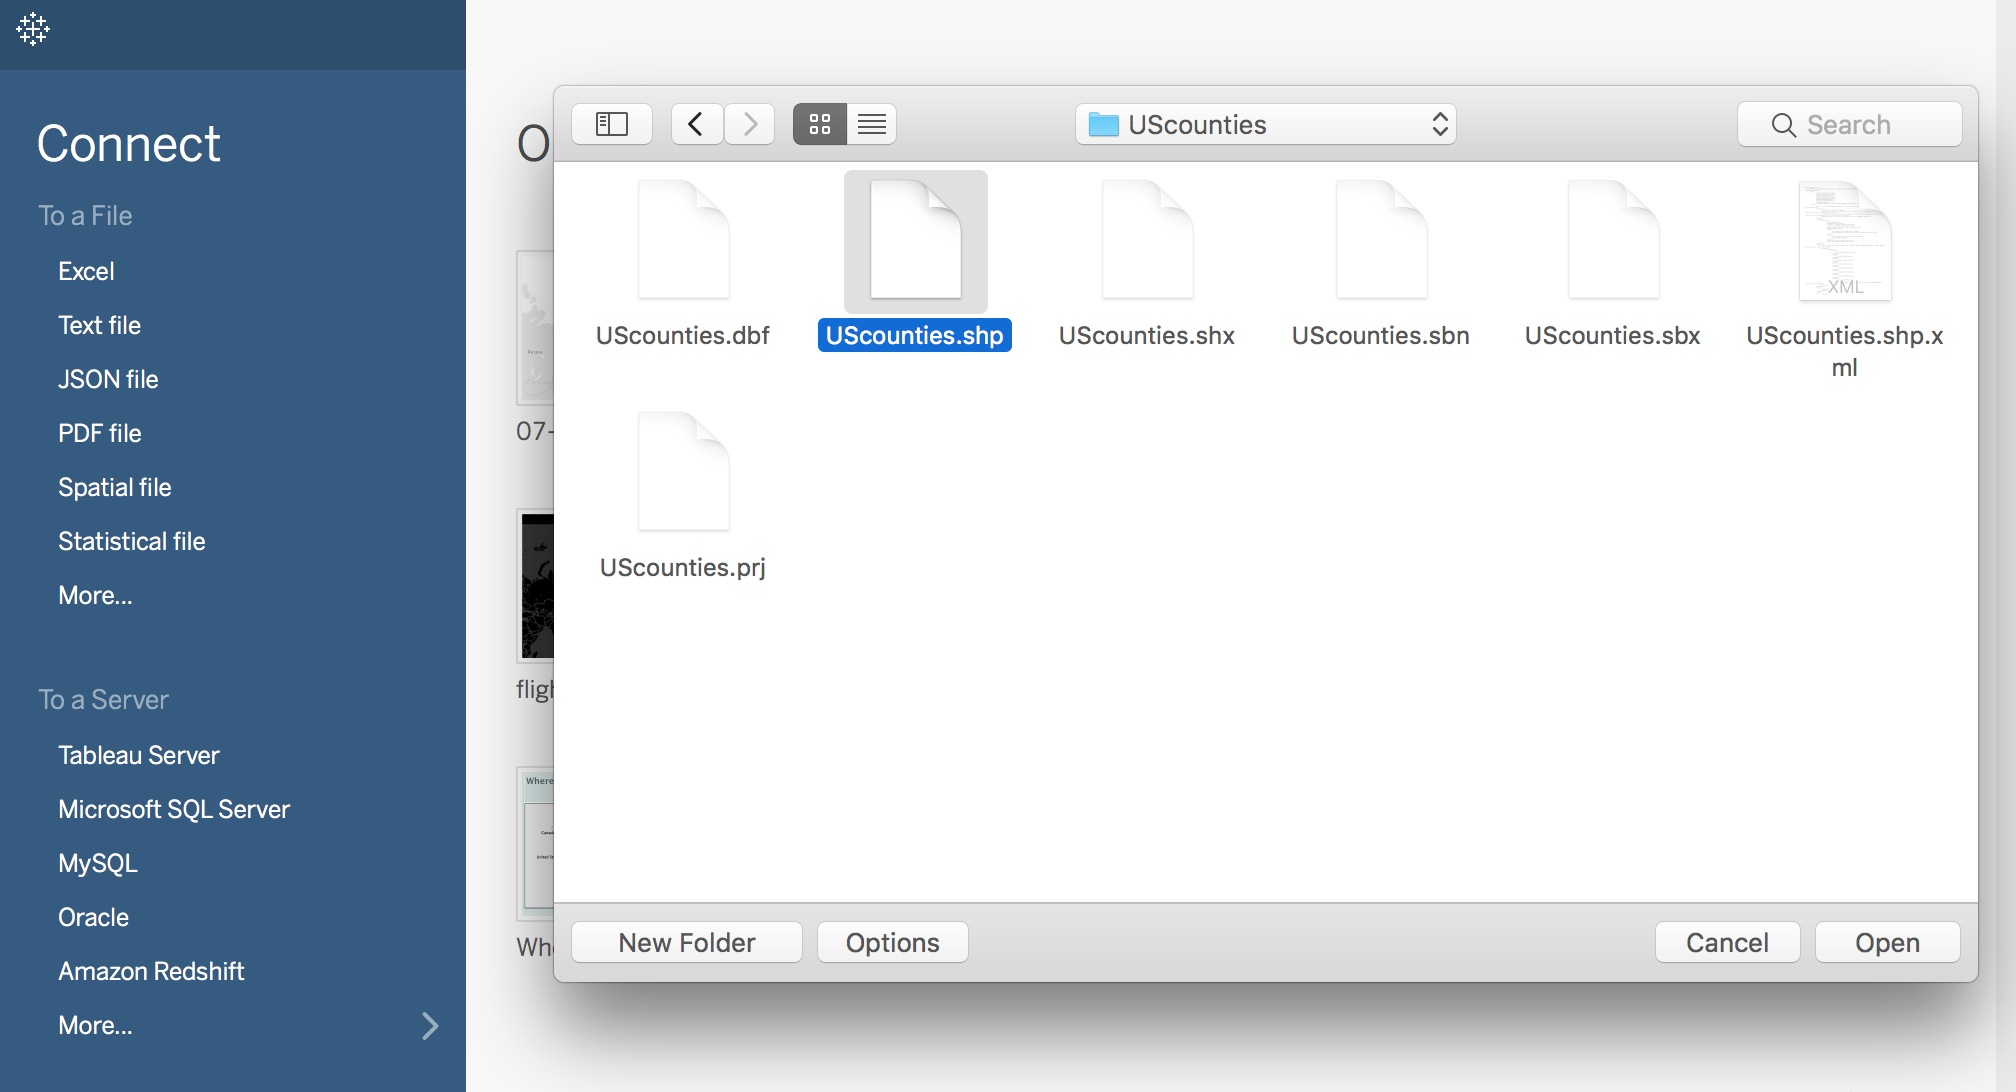Switch to list view
The height and width of the screenshot is (1092, 2016).
(x=871, y=124)
